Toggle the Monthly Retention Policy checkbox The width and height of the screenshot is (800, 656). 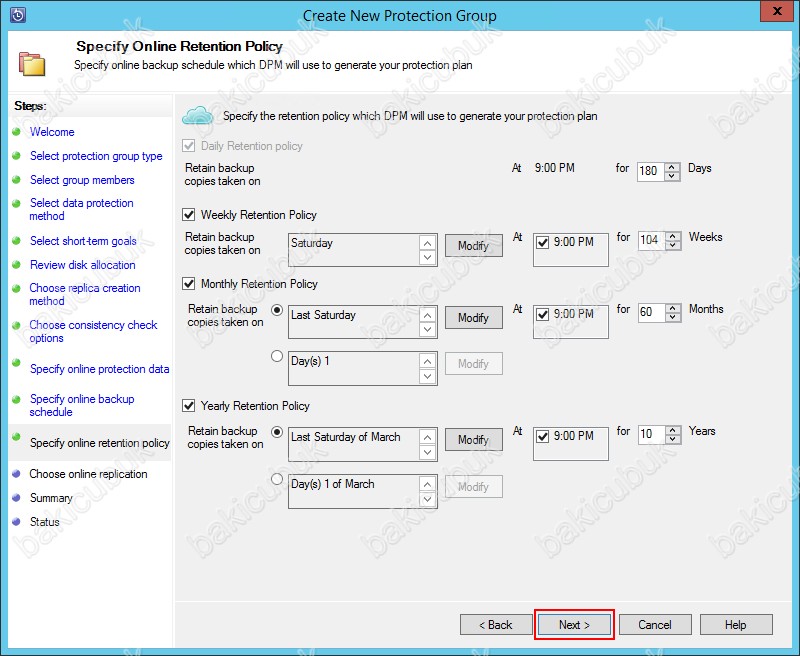[x=189, y=284]
